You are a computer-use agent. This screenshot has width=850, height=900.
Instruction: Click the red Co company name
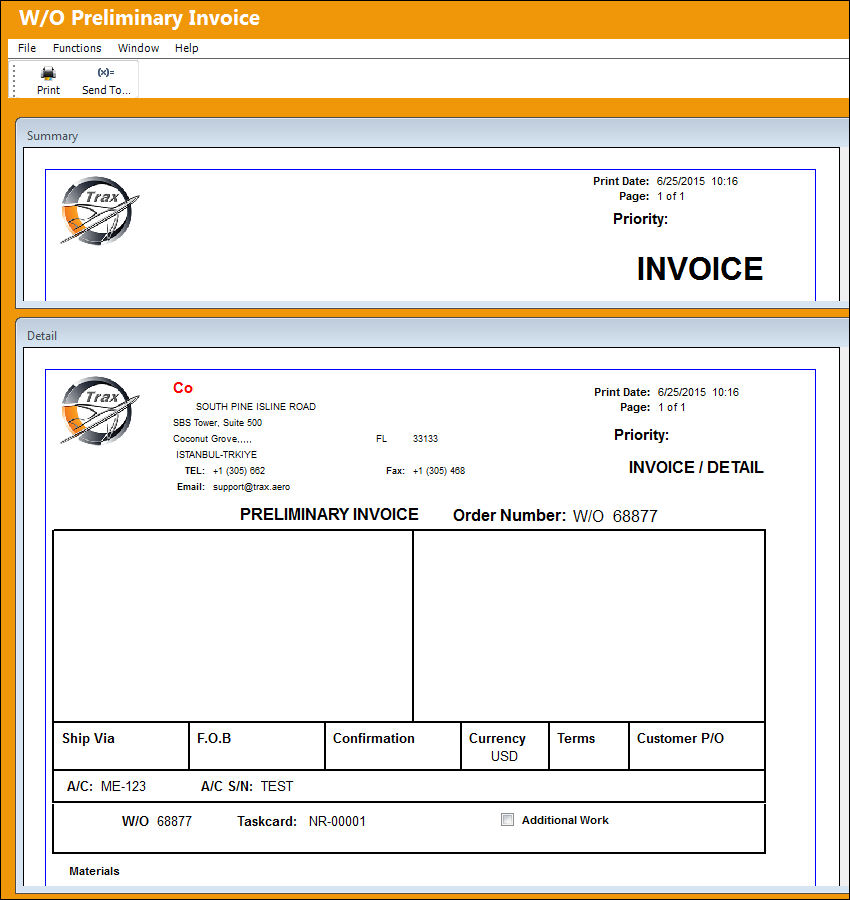pyautogui.click(x=183, y=388)
